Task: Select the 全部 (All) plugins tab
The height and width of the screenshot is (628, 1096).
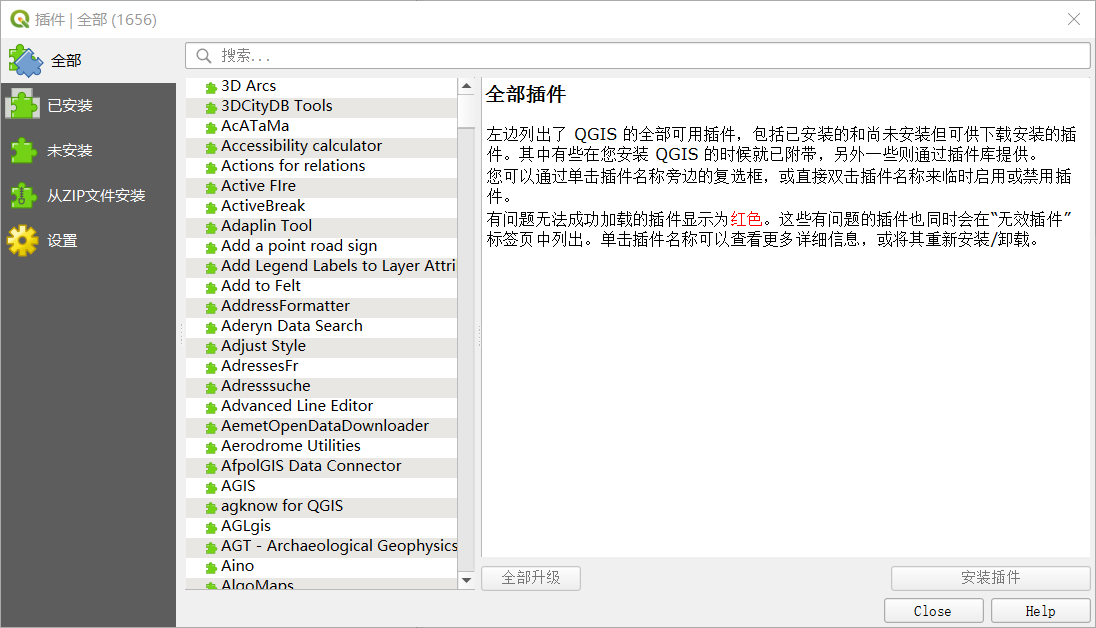Action: [88, 61]
